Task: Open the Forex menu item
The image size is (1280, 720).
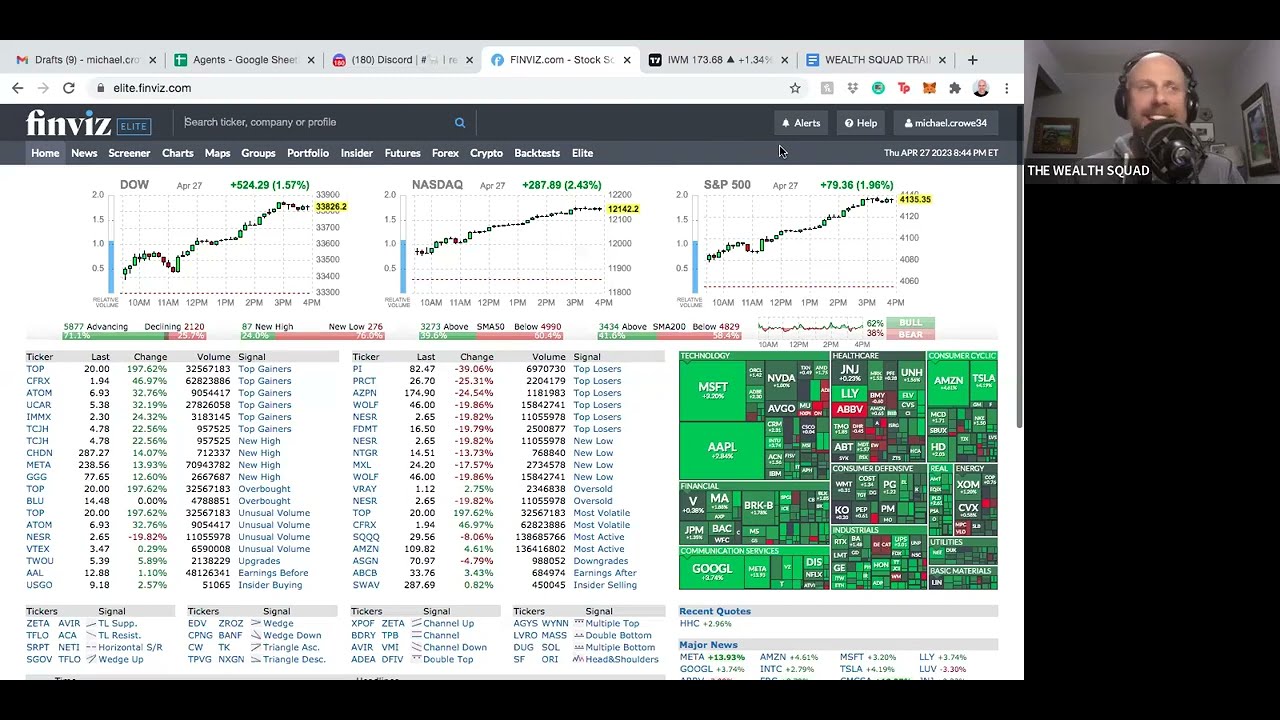Action: (445, 153)
